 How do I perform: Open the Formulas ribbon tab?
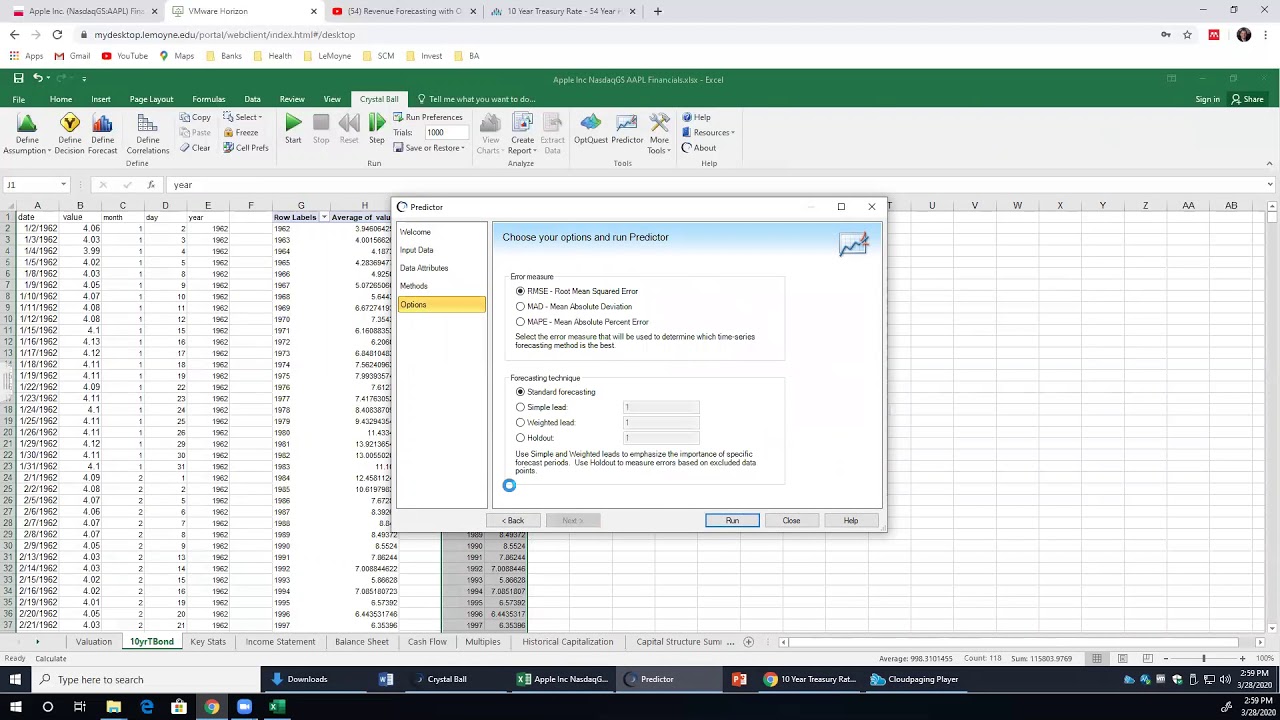tap(208, 99)
